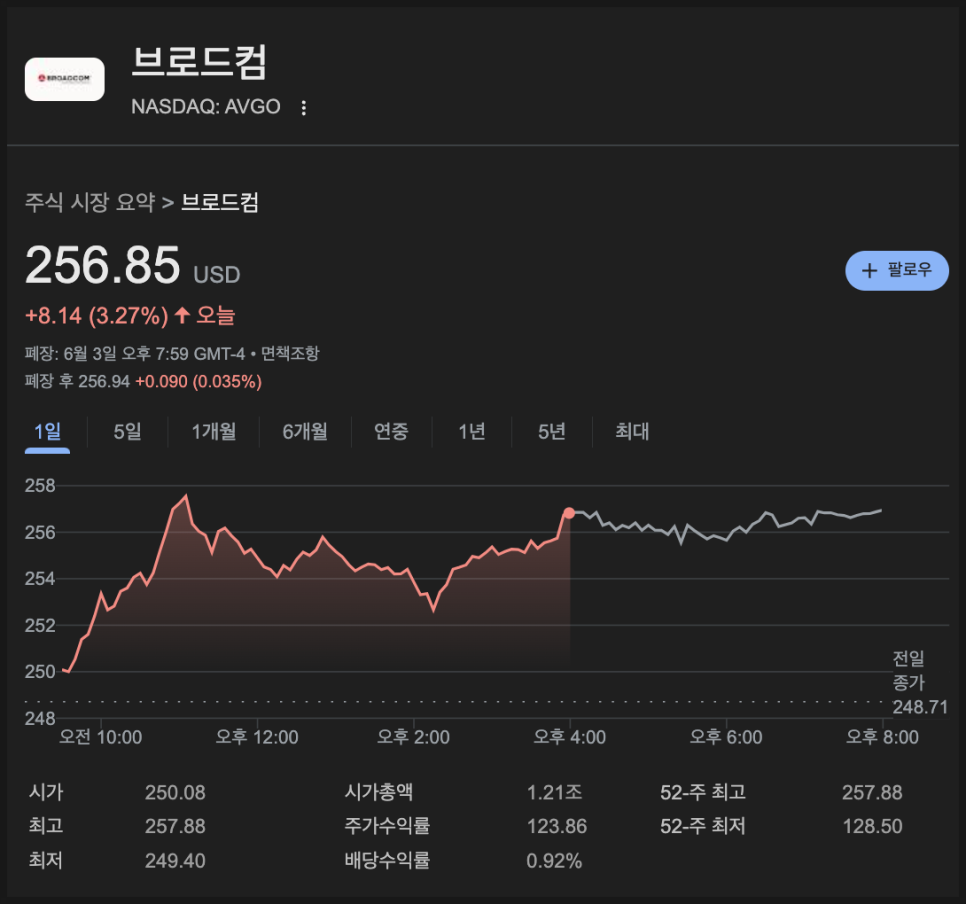
Task: Switch to the 최대 chart tab
Action: [632, 431]
